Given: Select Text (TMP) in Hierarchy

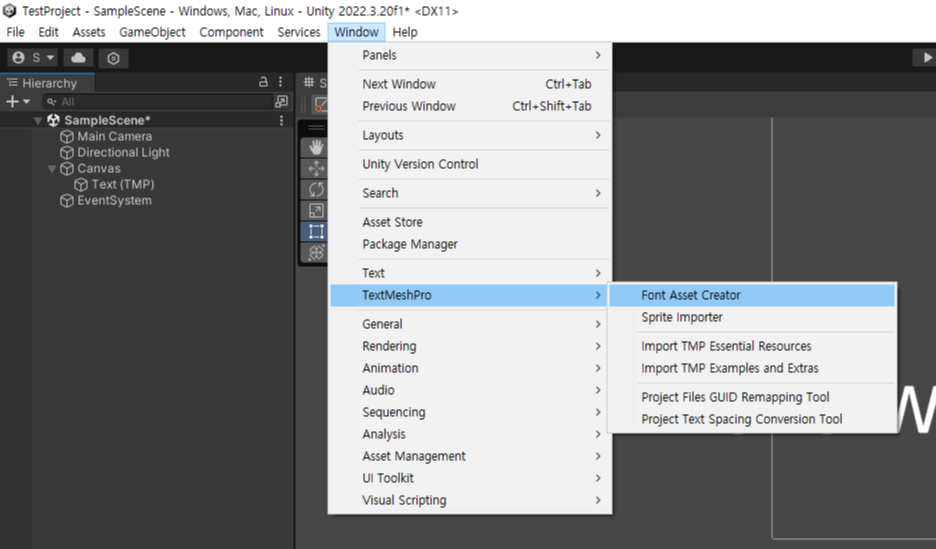Looking at the screenshot, I should click(122, 184).
